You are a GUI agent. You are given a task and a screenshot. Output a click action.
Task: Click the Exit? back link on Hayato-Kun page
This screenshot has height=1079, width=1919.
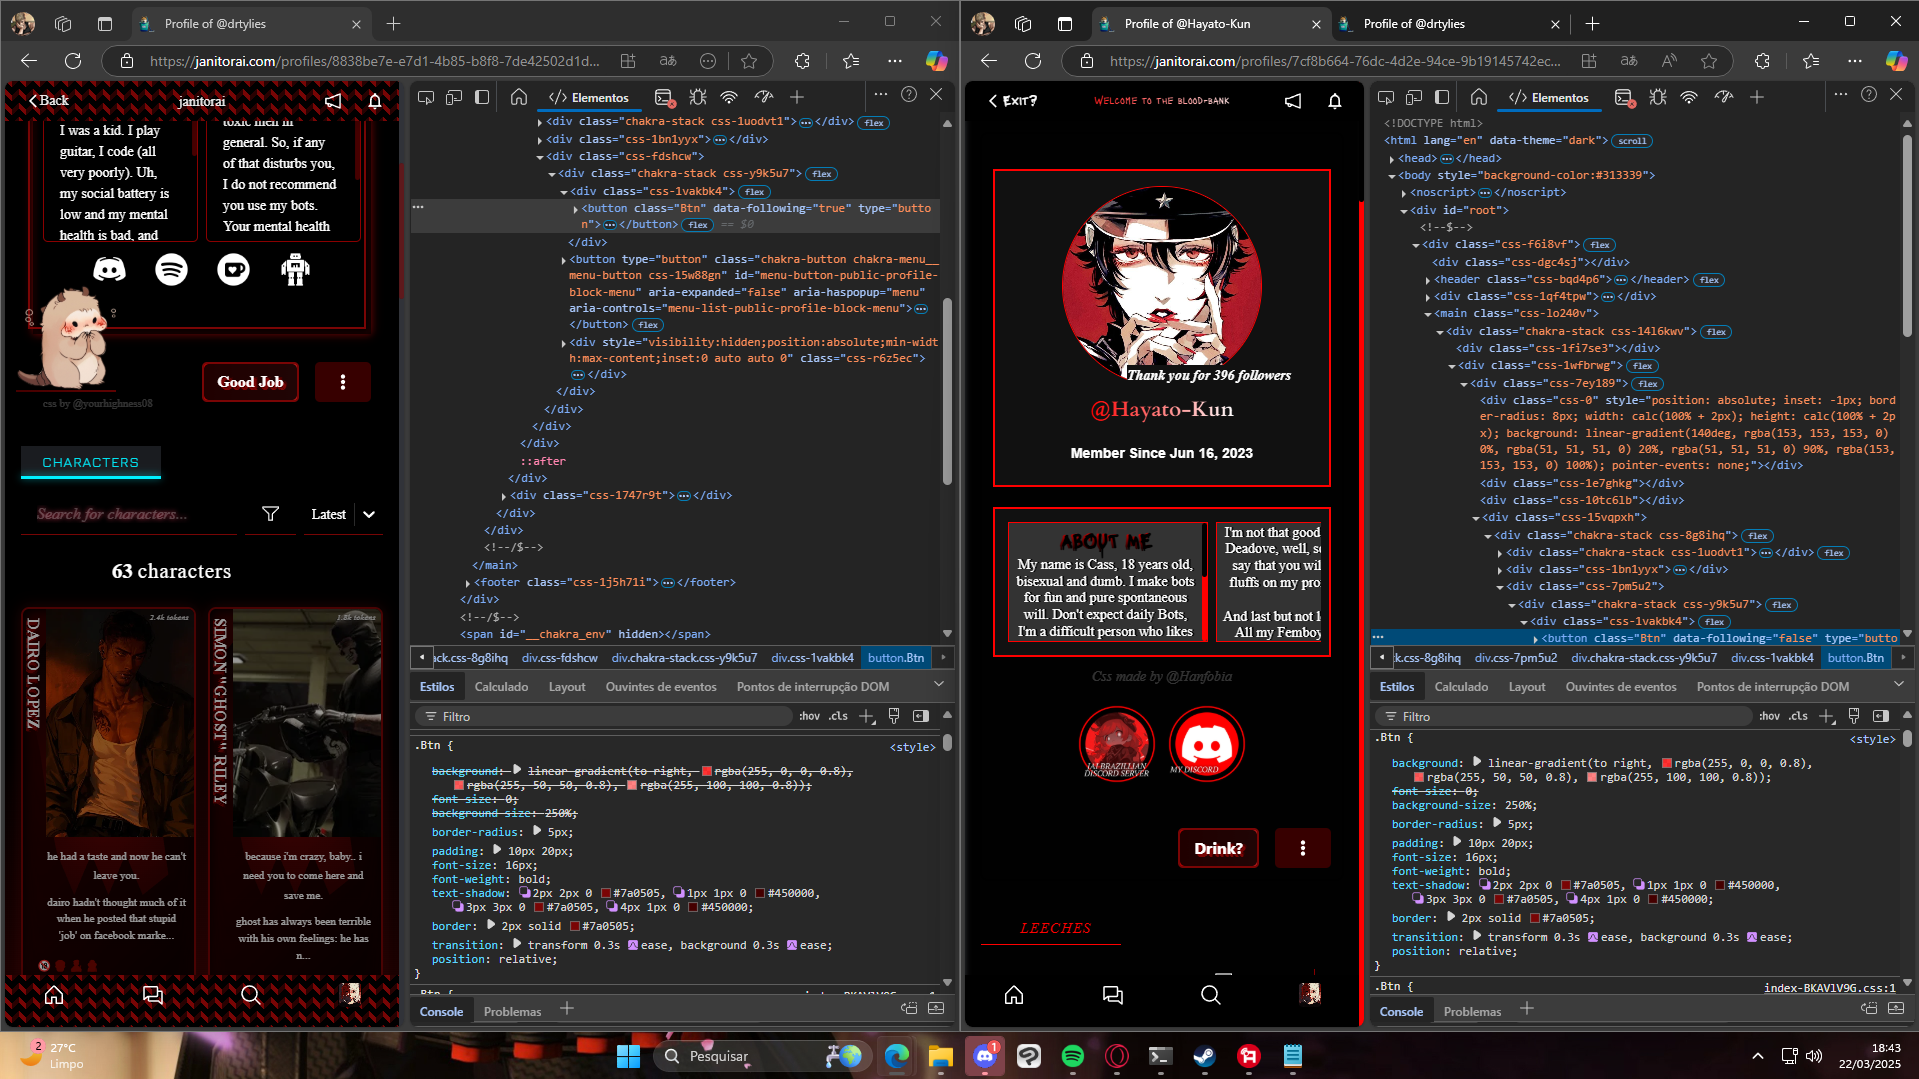1013,101
